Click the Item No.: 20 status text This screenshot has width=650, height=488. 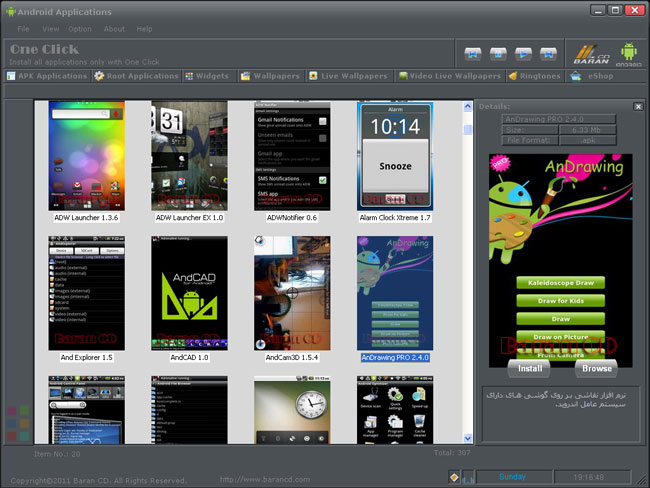(x=57, y=454)
